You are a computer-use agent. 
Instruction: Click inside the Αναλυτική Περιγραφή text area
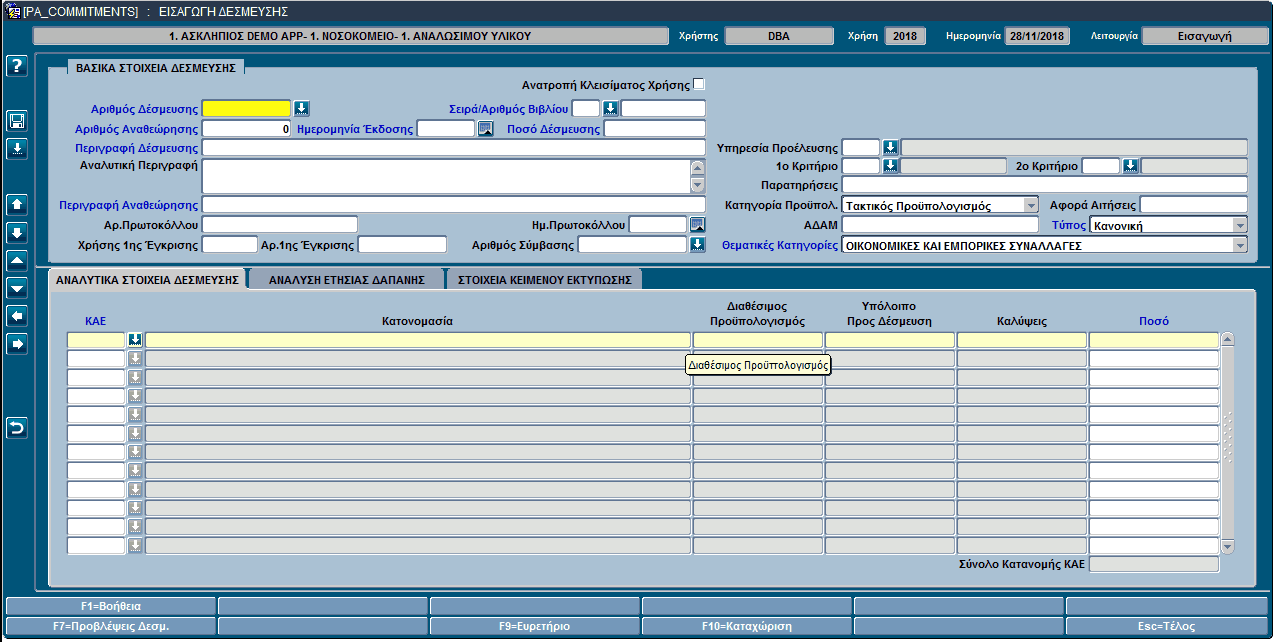[x=446, y=176]
